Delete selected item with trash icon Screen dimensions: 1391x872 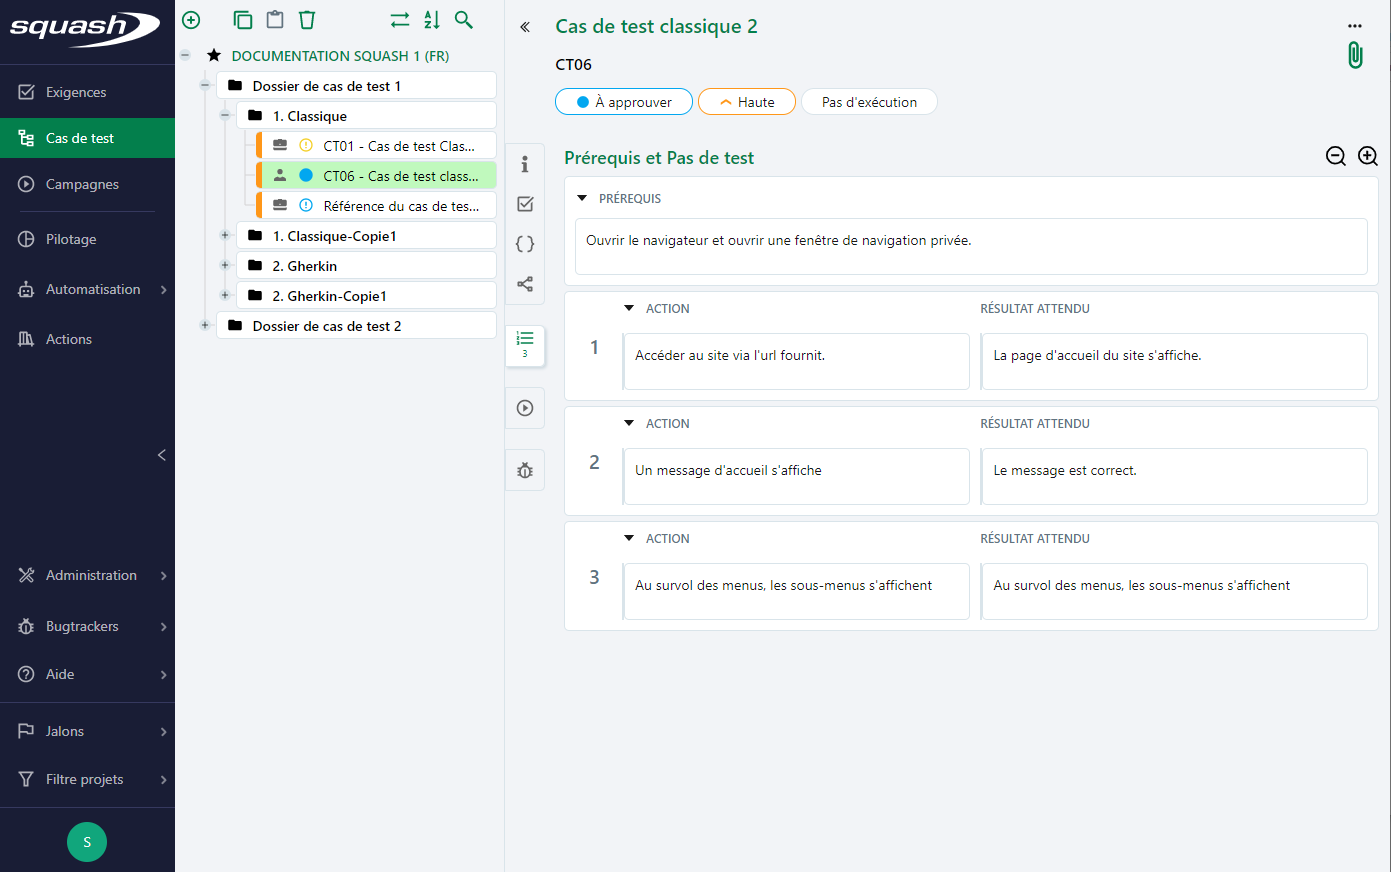click(x=307, y=20)
